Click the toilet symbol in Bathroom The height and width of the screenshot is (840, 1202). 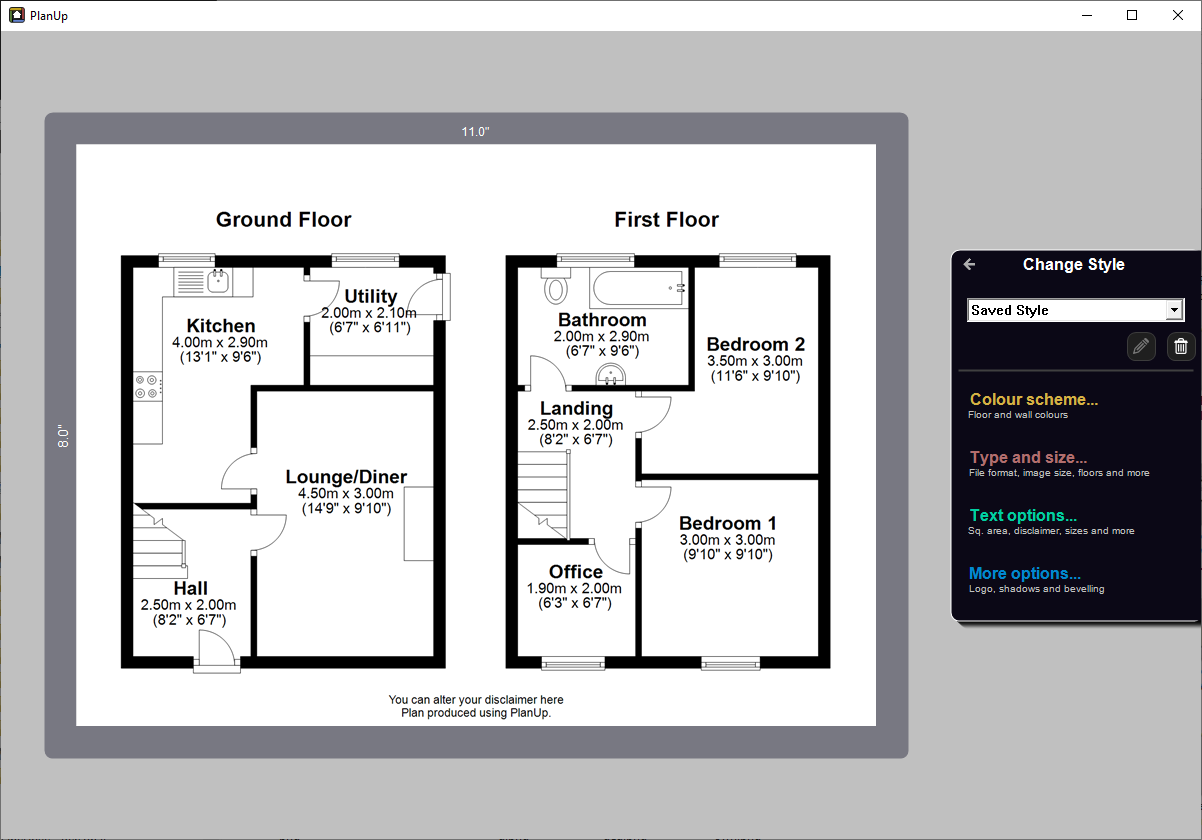[x=554, y=285]
